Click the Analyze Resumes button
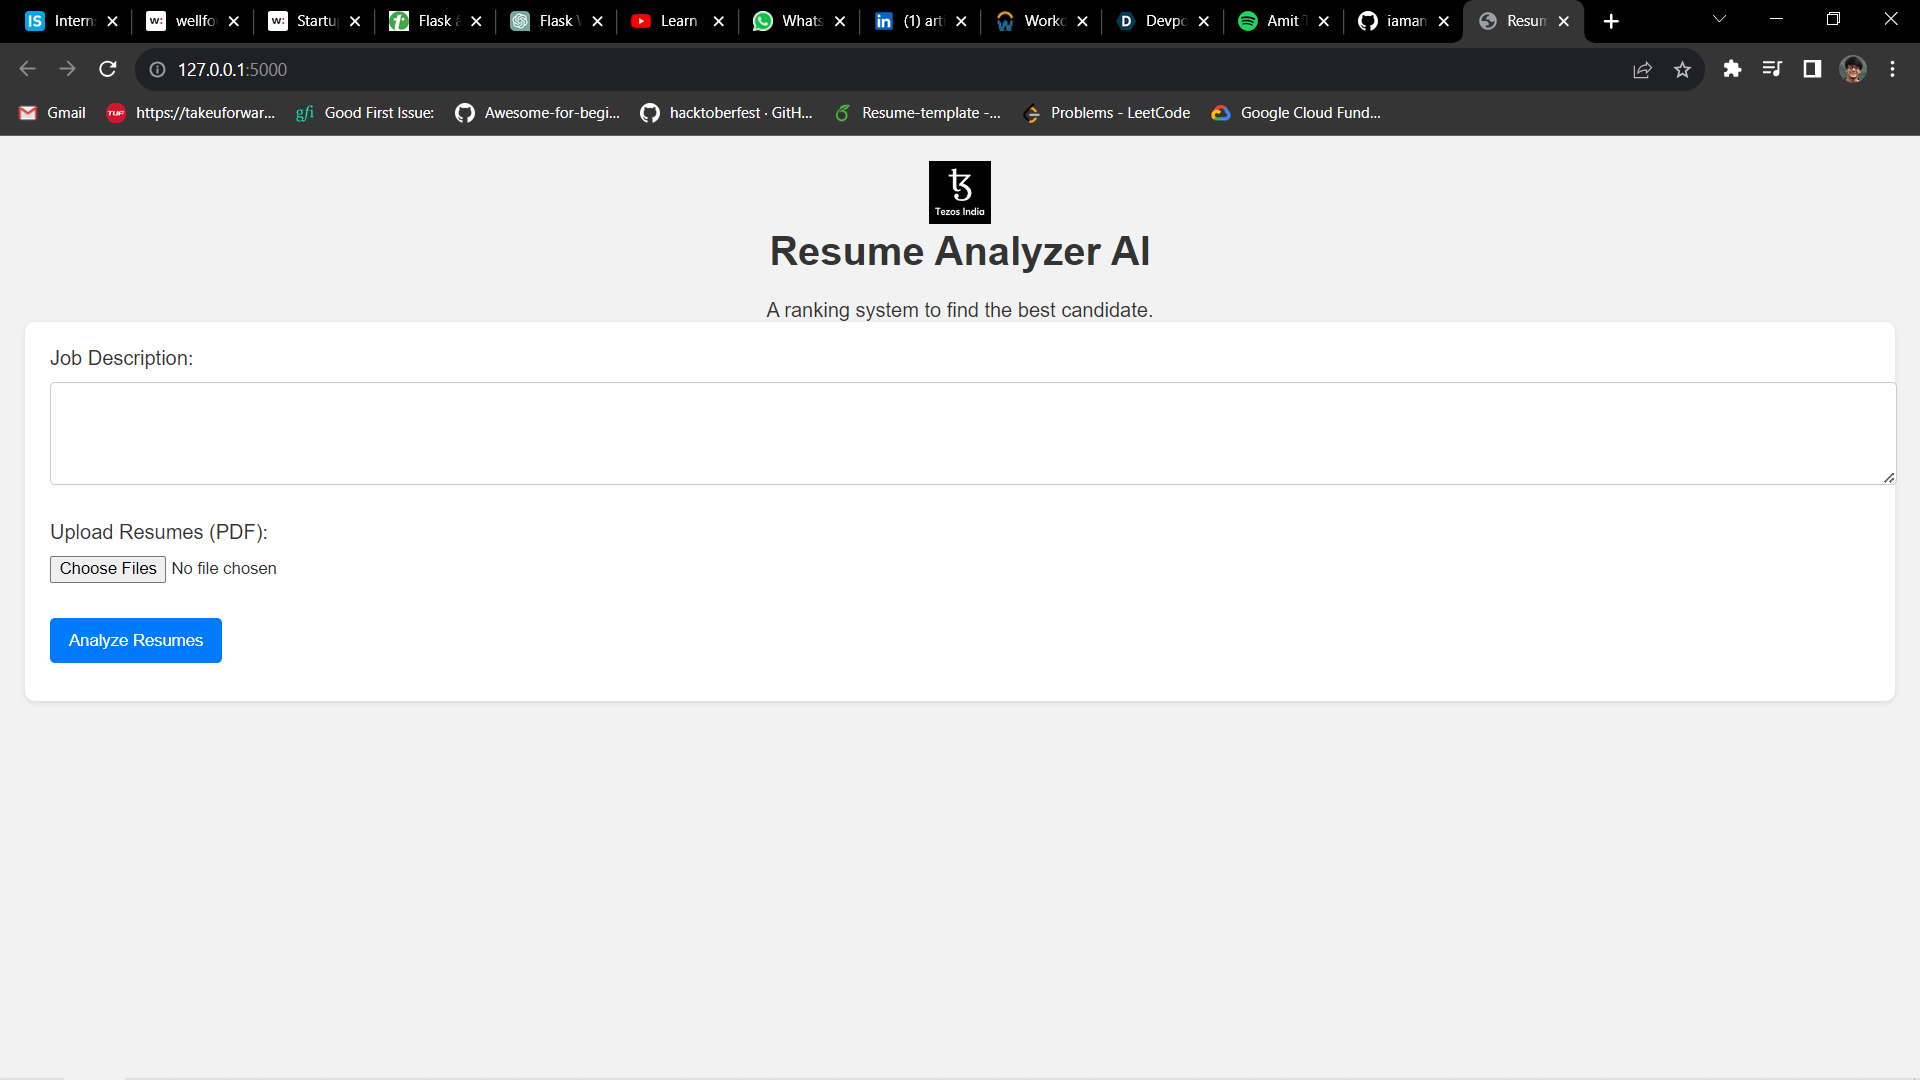 [x=136, y=640]
